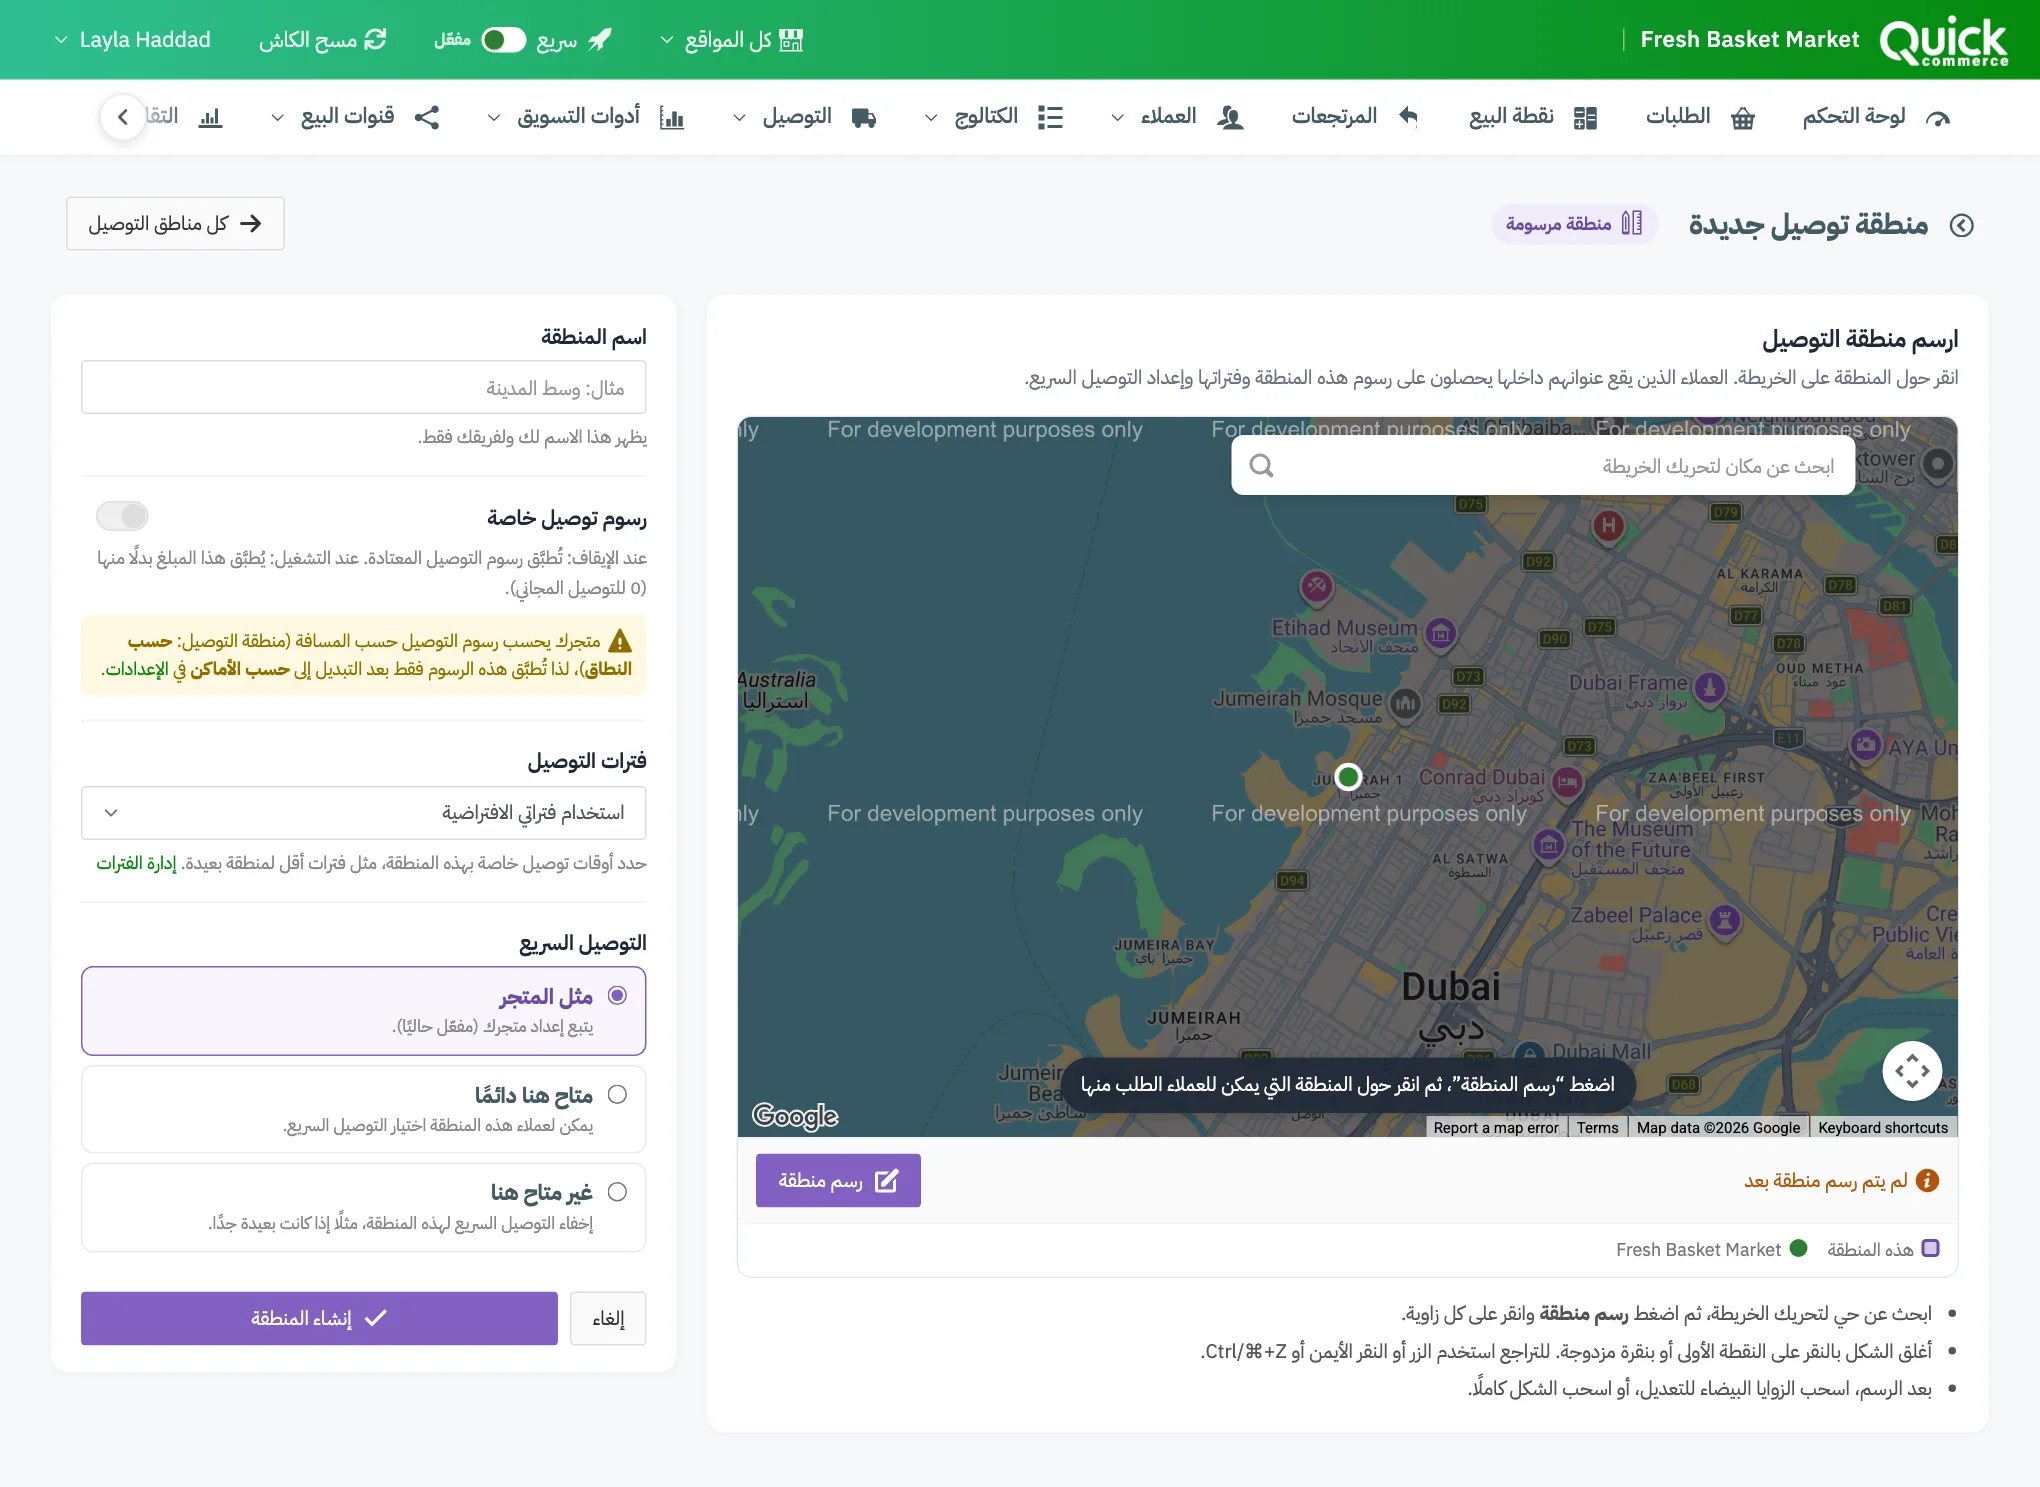Expand the 'أدوات التسويق' navigation menu
This screenshot has height=1487, width=2040.
(586, 118)
